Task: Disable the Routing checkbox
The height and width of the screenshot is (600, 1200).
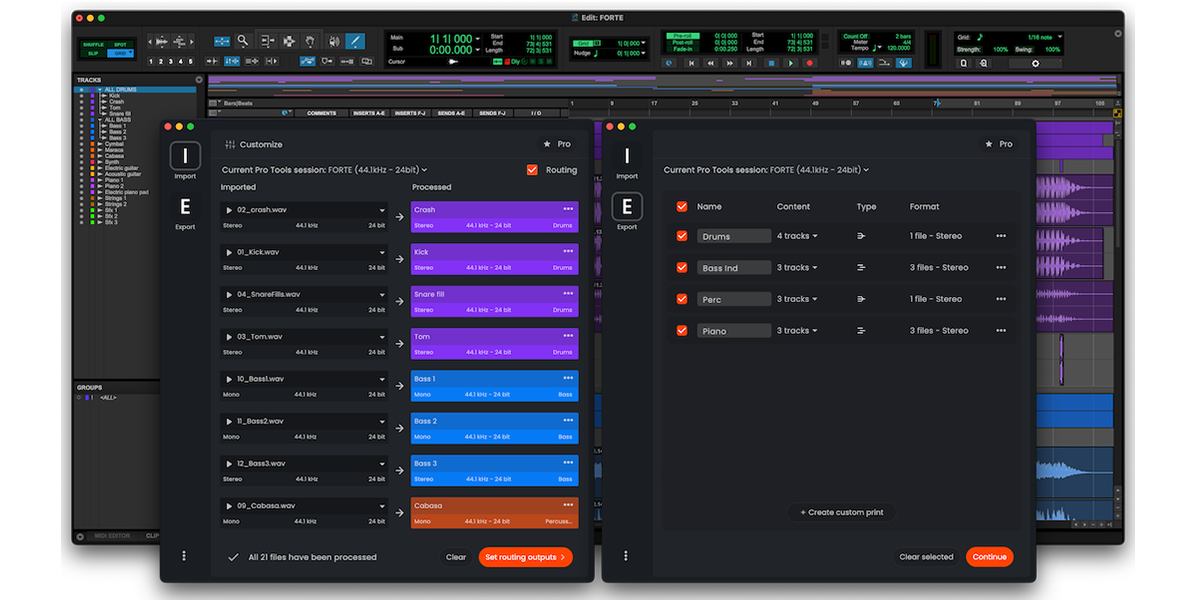Action: (x=532, y=170)
